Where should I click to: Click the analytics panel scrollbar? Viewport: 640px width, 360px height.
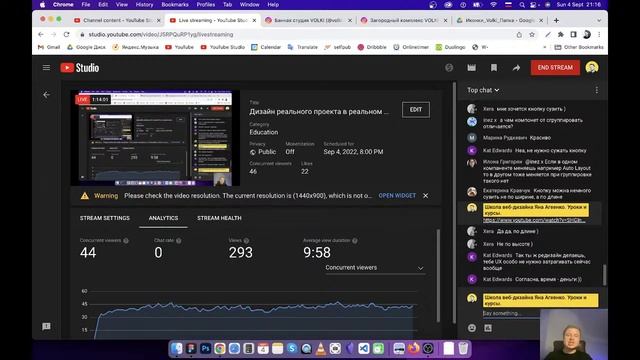coord(439,276)
